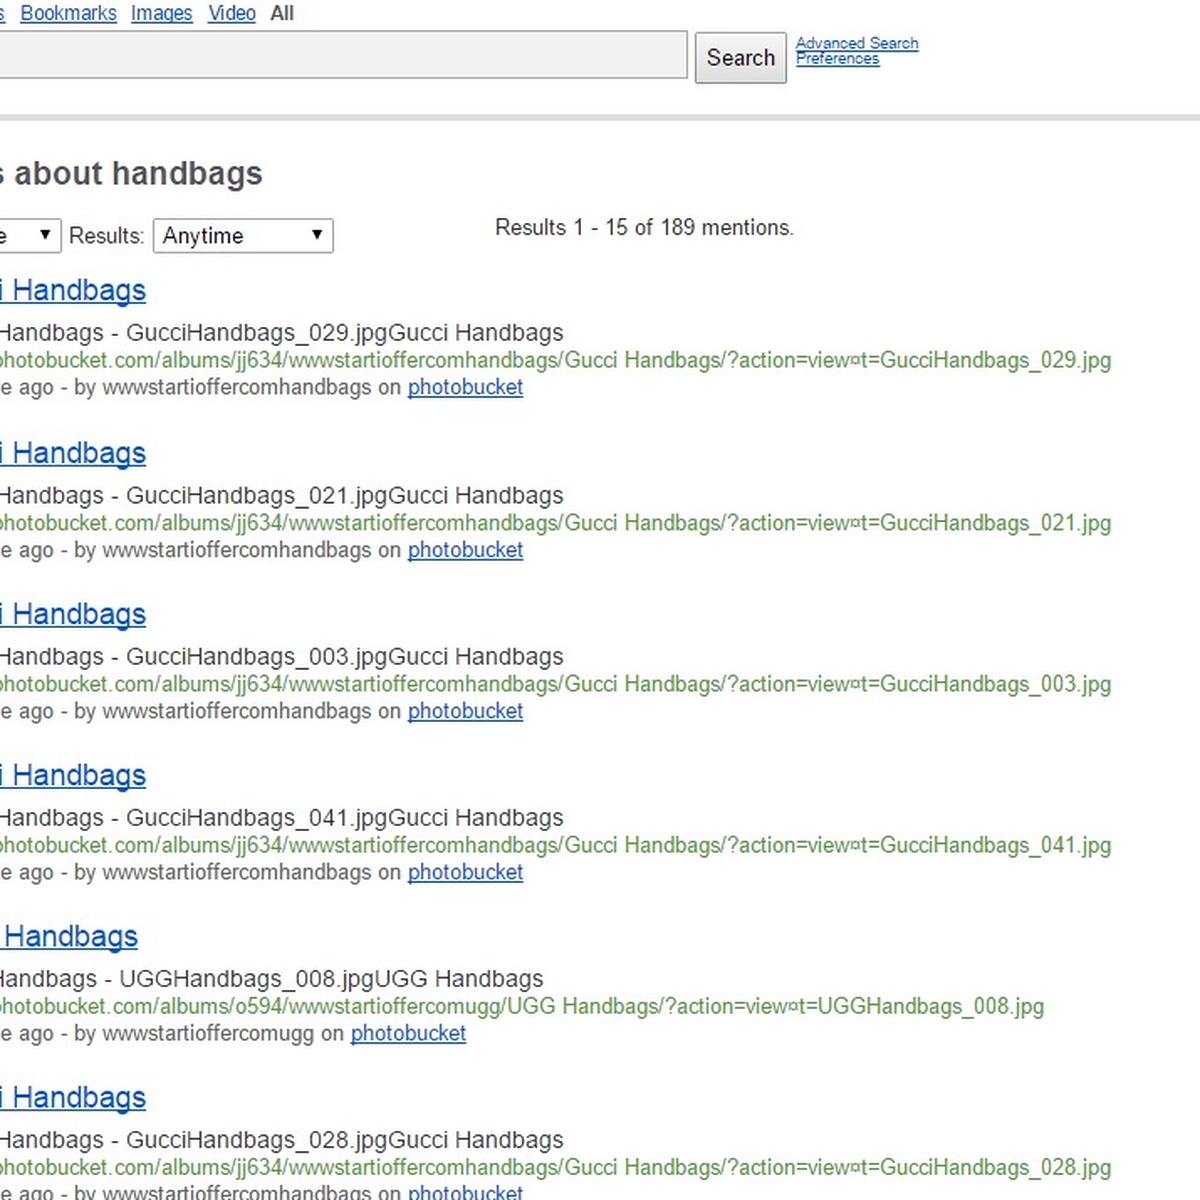The image size is (1200, 1200).
Task: Click photobucket link under UGGHandbags_008 result
Action: point(408,1034)
